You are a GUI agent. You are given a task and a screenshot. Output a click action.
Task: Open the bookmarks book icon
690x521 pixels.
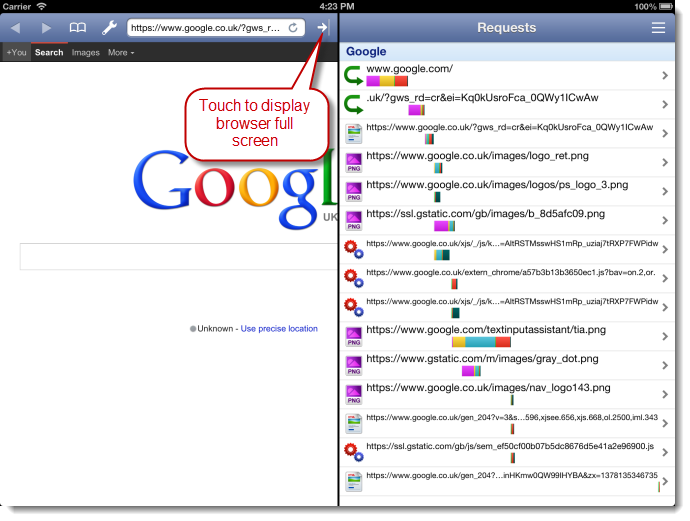click(x=78, y=28)
